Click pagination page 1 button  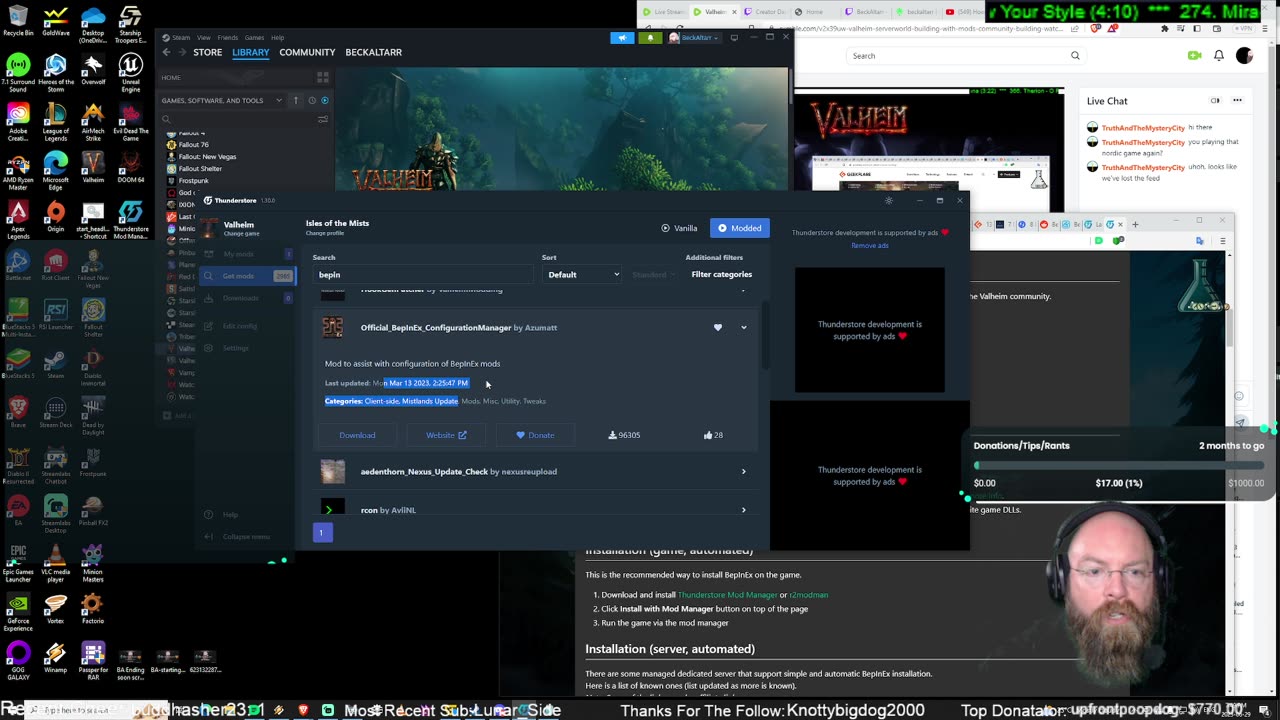coord(321,533)
